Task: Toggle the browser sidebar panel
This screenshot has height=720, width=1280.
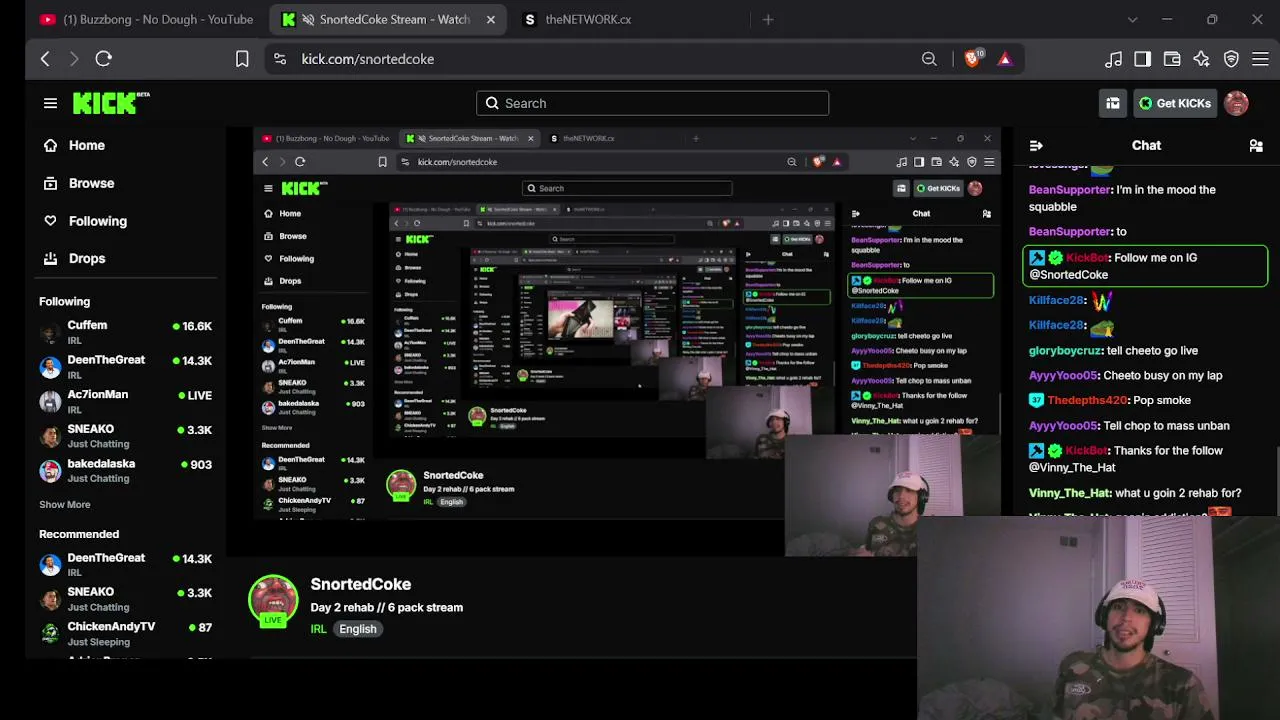Action: point(1142,59)
